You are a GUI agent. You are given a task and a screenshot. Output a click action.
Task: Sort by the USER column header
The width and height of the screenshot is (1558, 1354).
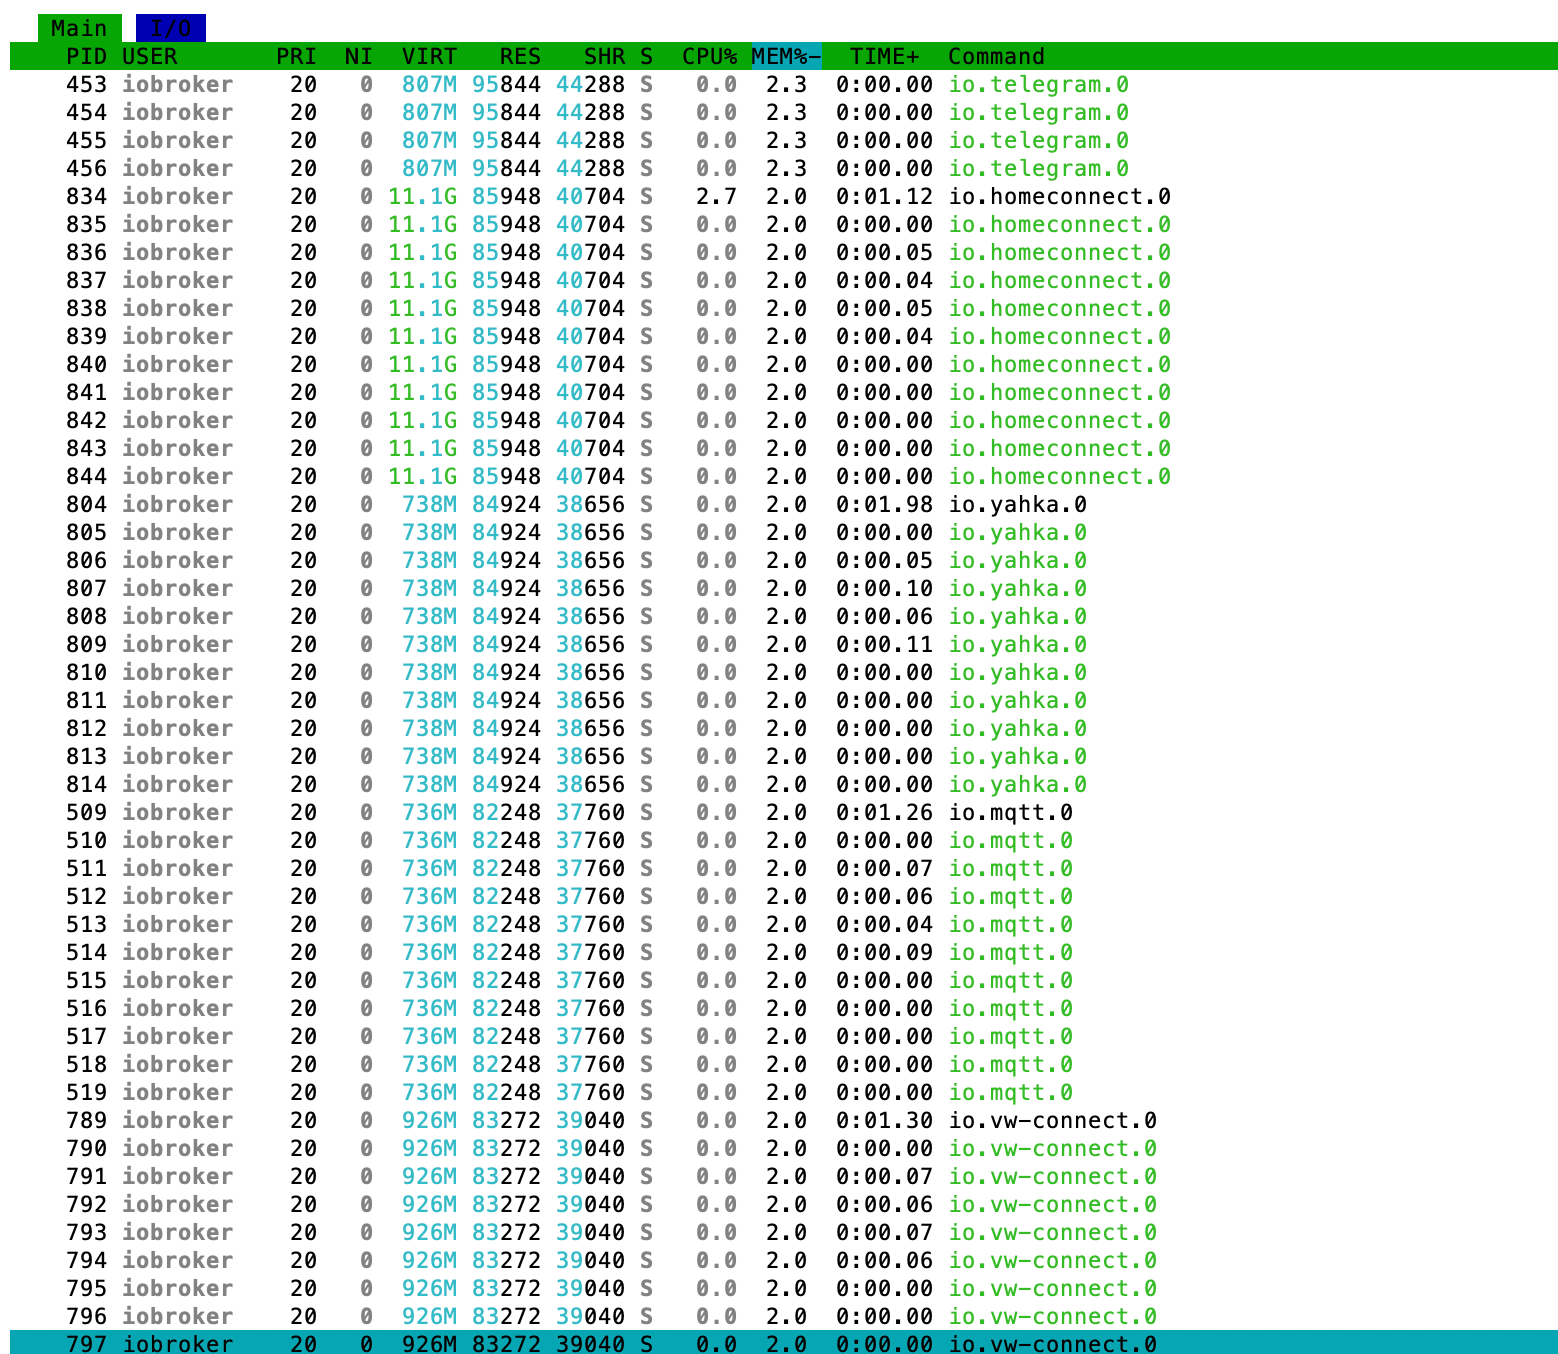coord(150,56)
